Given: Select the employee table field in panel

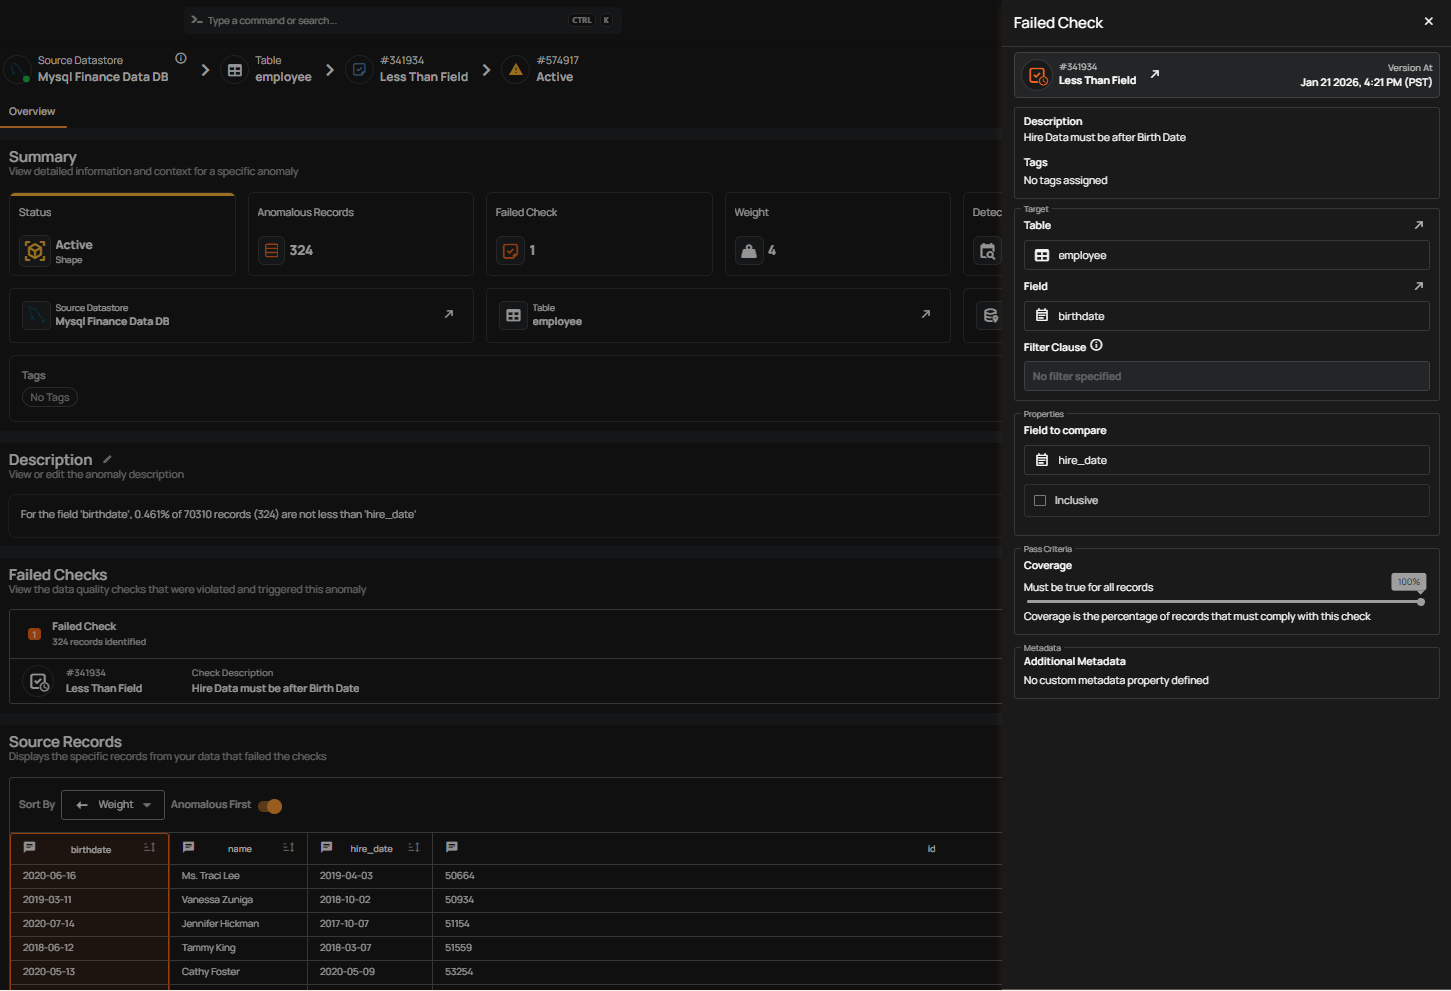Looking at the screenshot, I should pyautogui.click(x=1226, y=255).
